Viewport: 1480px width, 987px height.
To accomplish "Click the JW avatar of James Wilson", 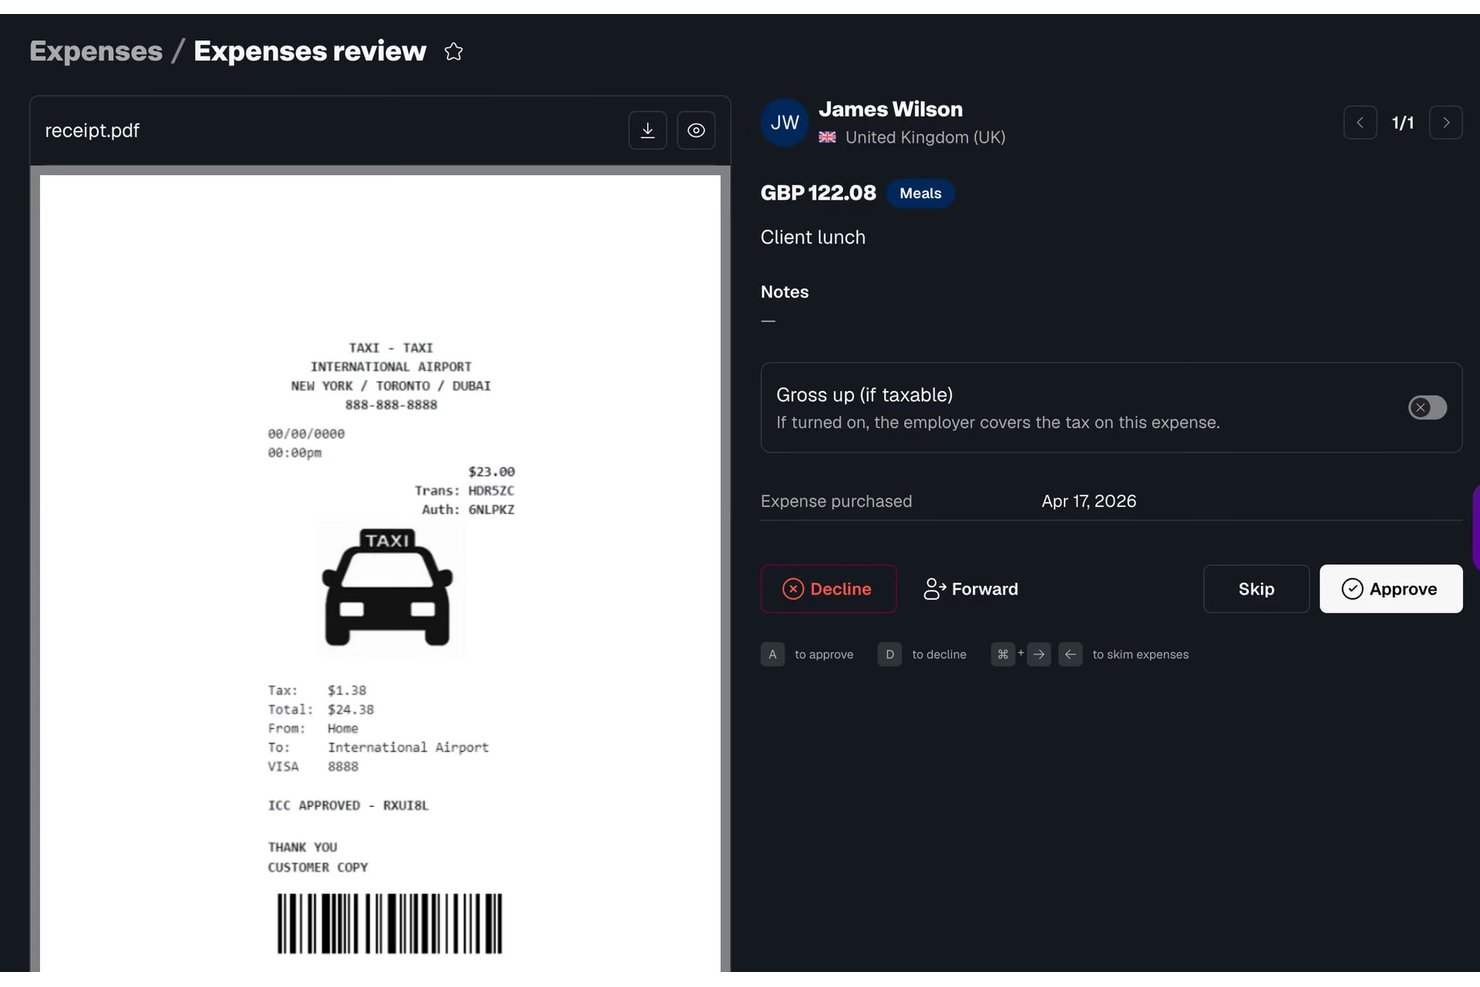I will pyautogui.click(x=785, y=123).
